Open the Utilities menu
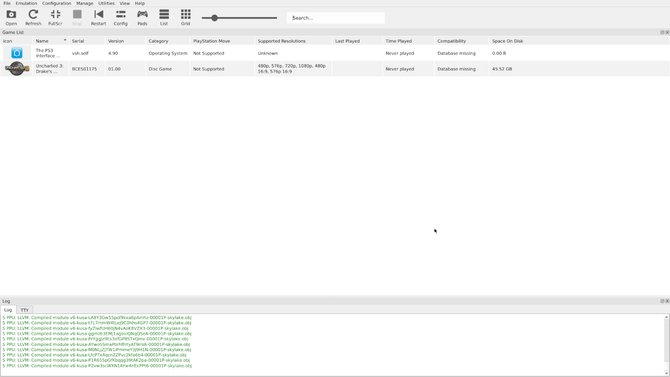Viewport: 670px width, 377px height. (x=106, y=3)
